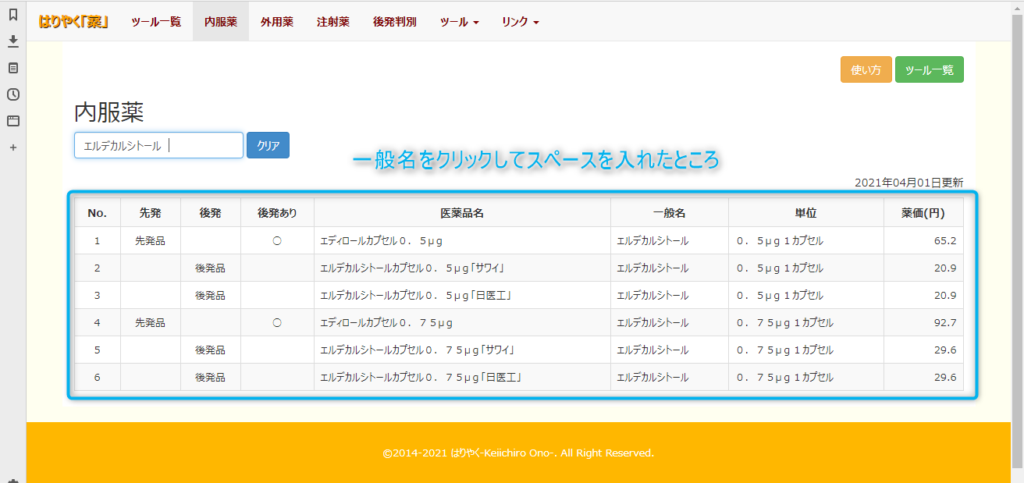Open the window panel icon in the sidebar

pos(13,121)
